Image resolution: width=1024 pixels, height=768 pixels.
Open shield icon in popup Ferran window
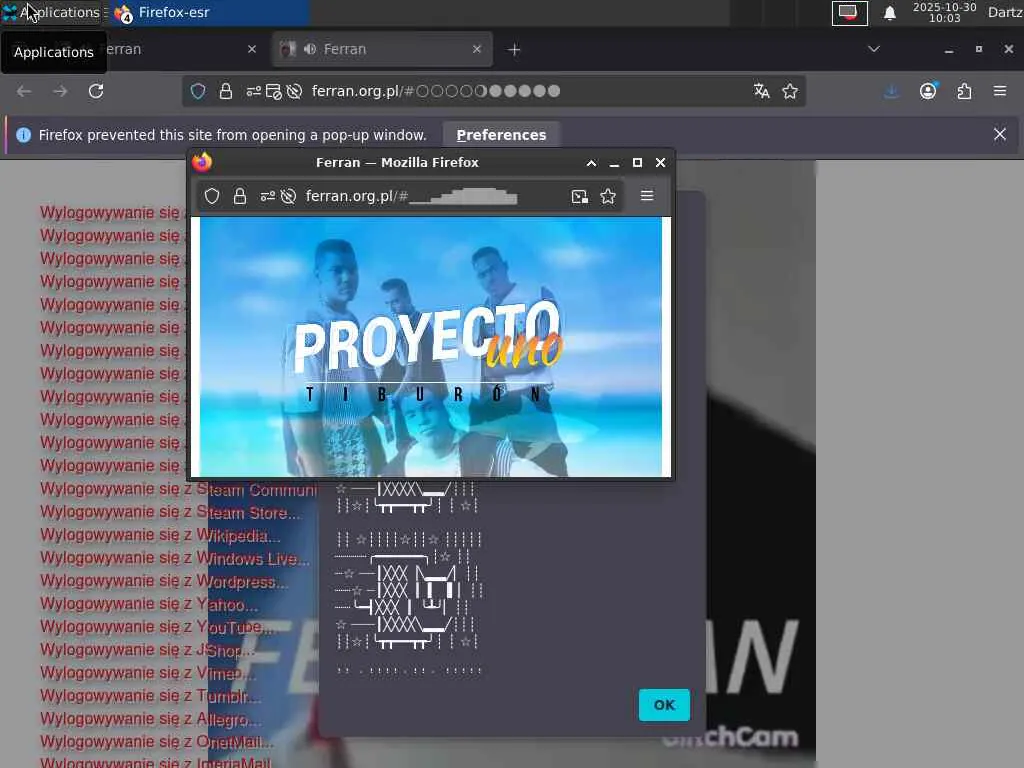pyautogui.click(x=212, y=196)
